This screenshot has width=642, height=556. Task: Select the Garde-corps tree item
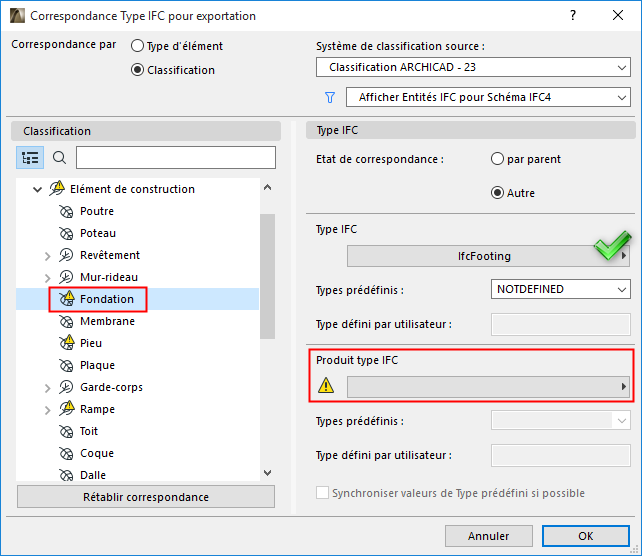[111, 387]
